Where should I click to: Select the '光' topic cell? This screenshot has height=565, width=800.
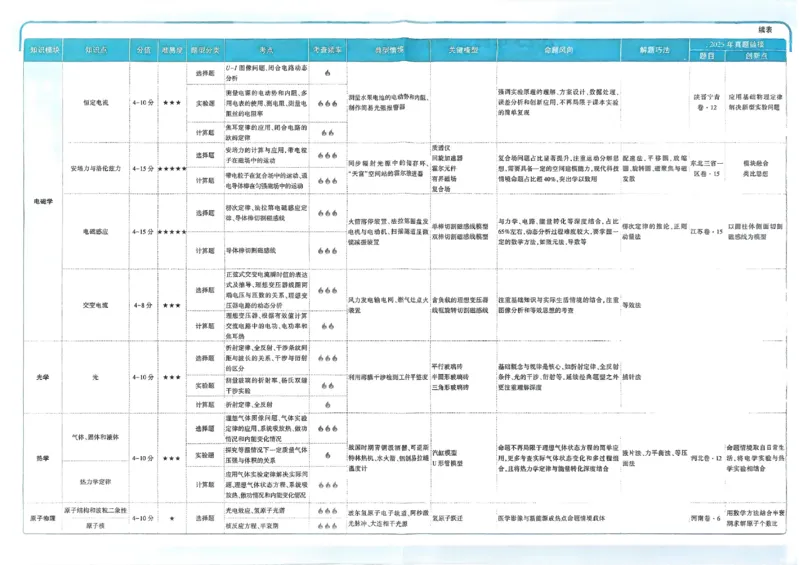click(95, 377)
